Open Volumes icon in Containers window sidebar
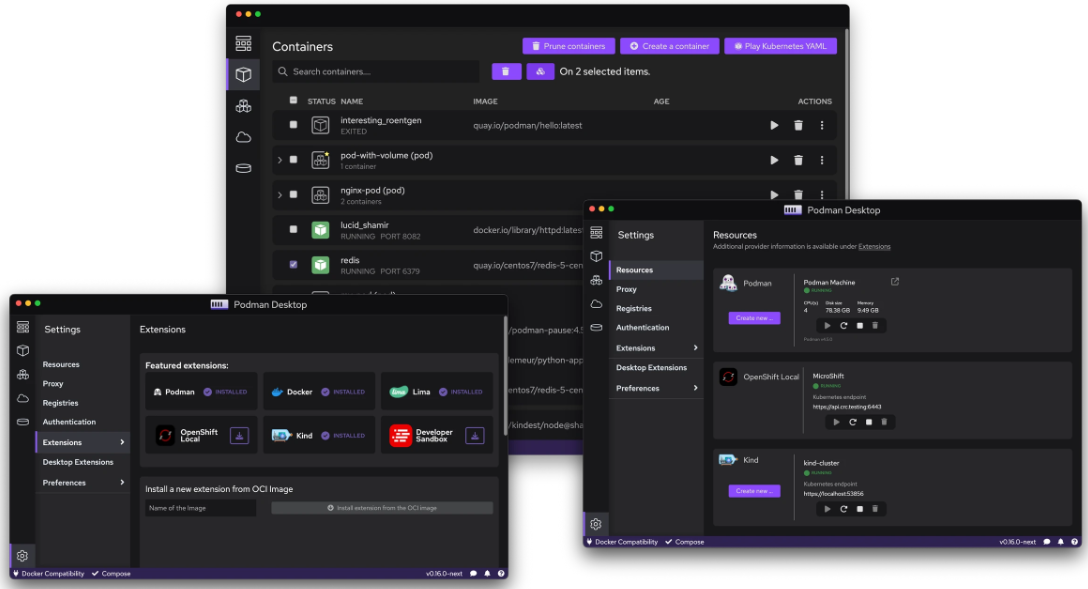The height and width of the screenshot is (589, 1088). pyautogui.click(x=244, y=169)
